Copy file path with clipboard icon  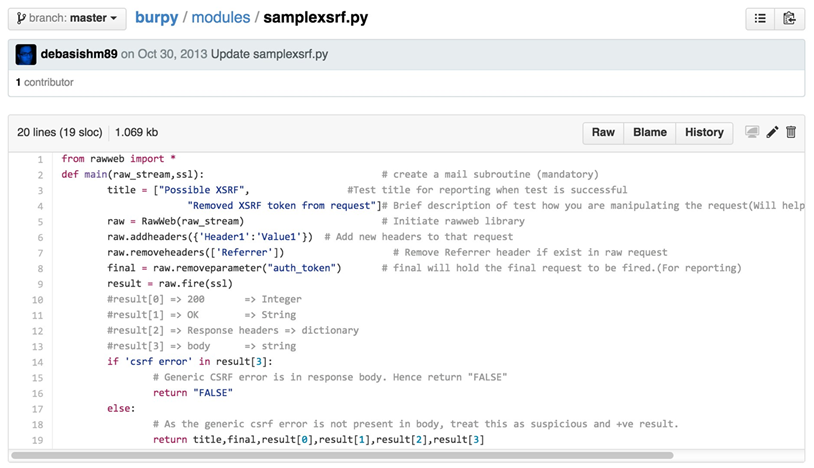click(x=789, y=19)
